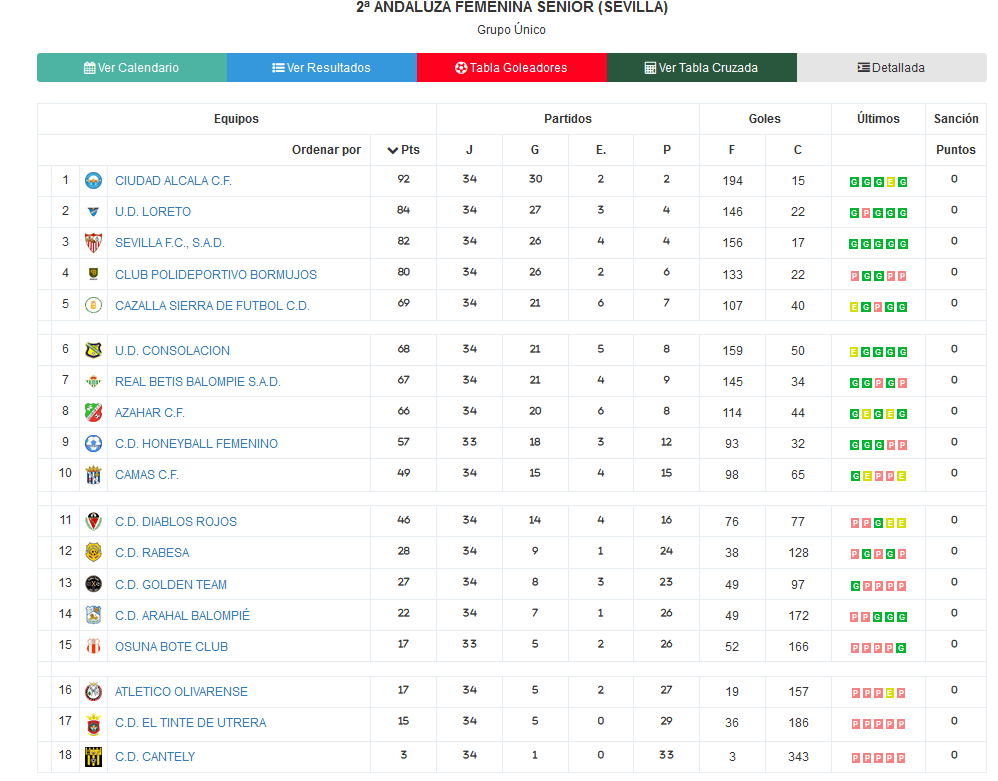This screenshot has width=998, height=781.
Task: Open the C.D. RABESA team link
Action: [152, 552]
